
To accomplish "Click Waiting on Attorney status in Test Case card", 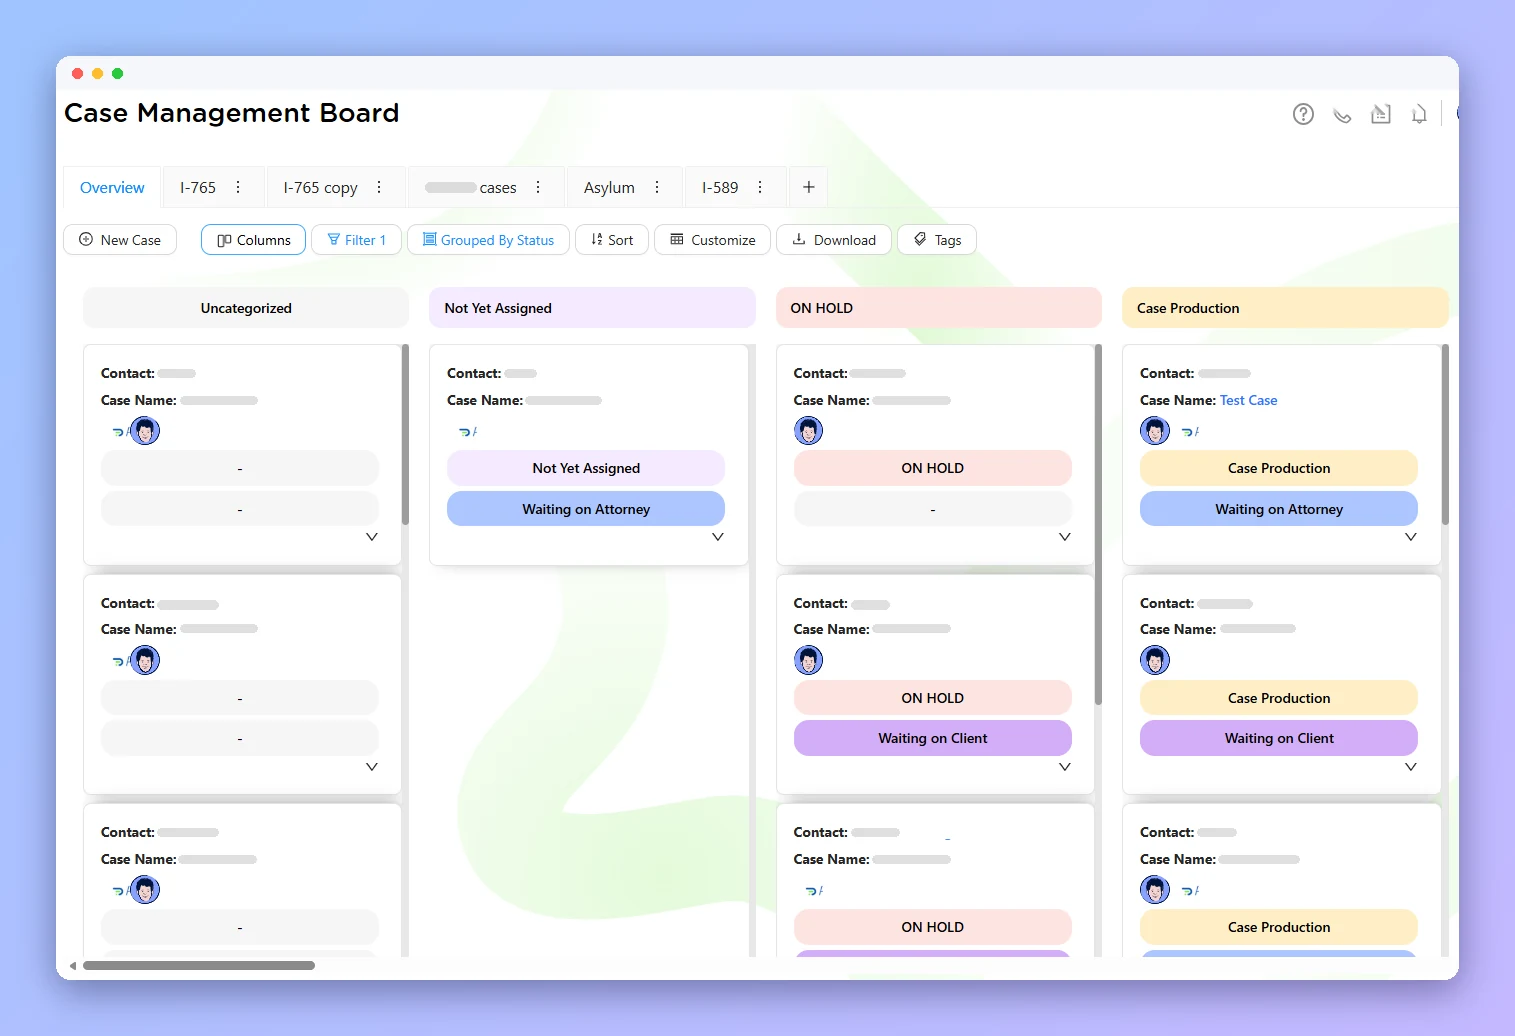I will [x=1279, y=509].
